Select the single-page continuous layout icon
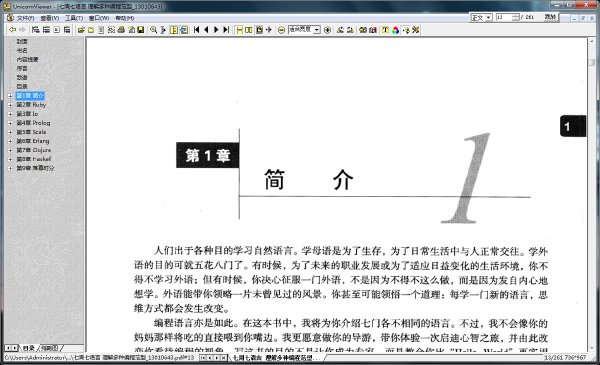600x365 pixels. click(x=239, y=29)
